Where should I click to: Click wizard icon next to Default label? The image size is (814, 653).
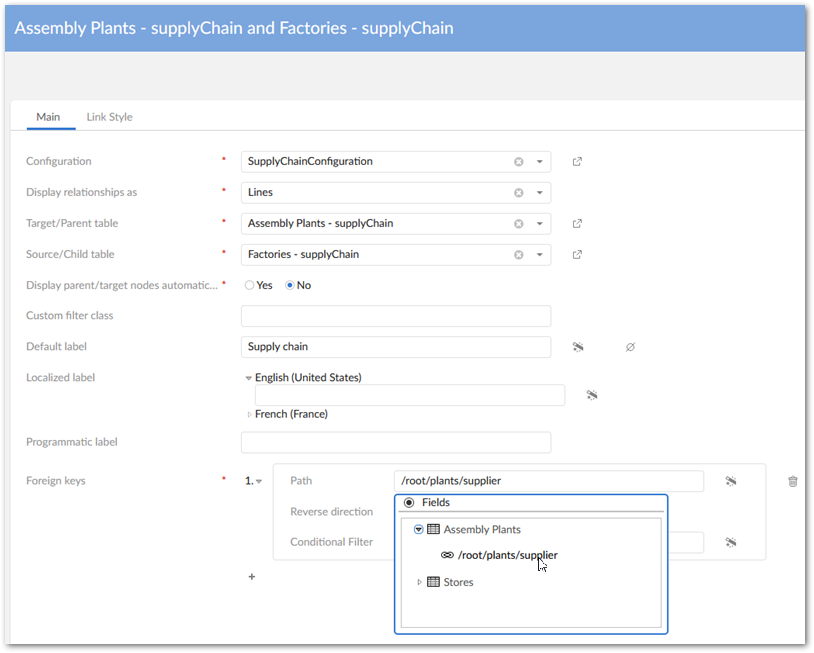pos(578,347)
